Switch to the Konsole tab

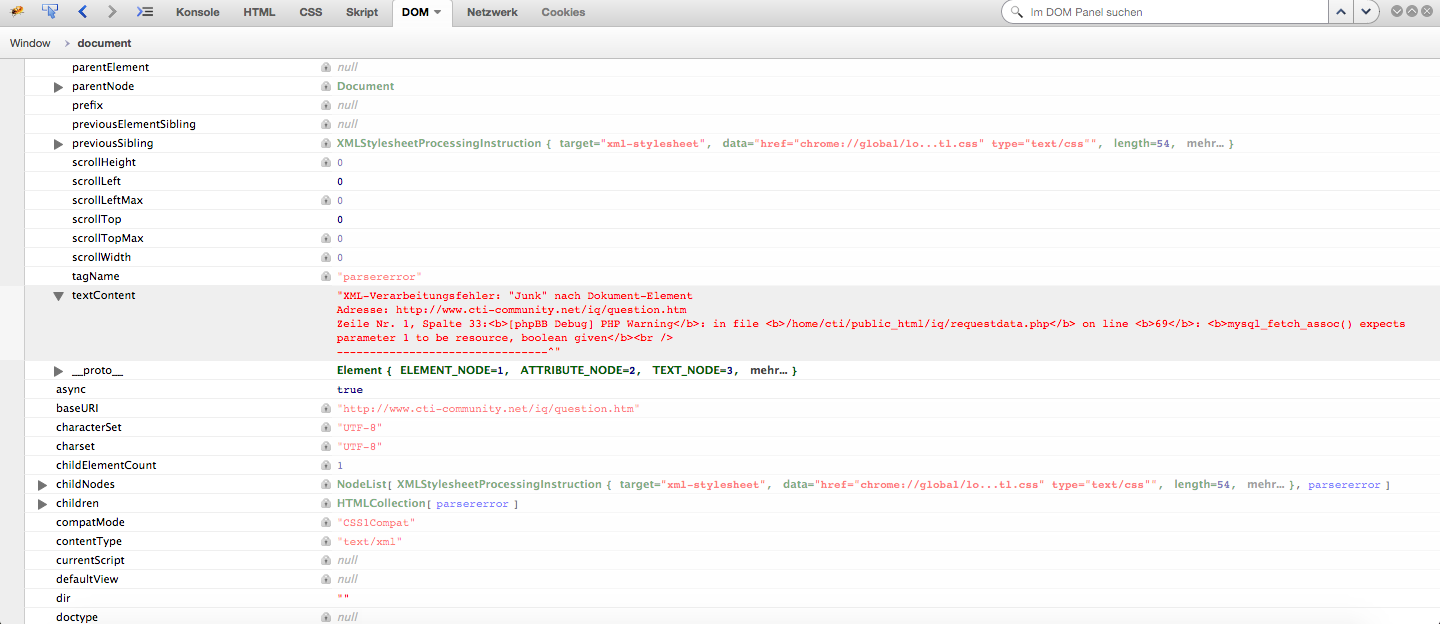197,12
